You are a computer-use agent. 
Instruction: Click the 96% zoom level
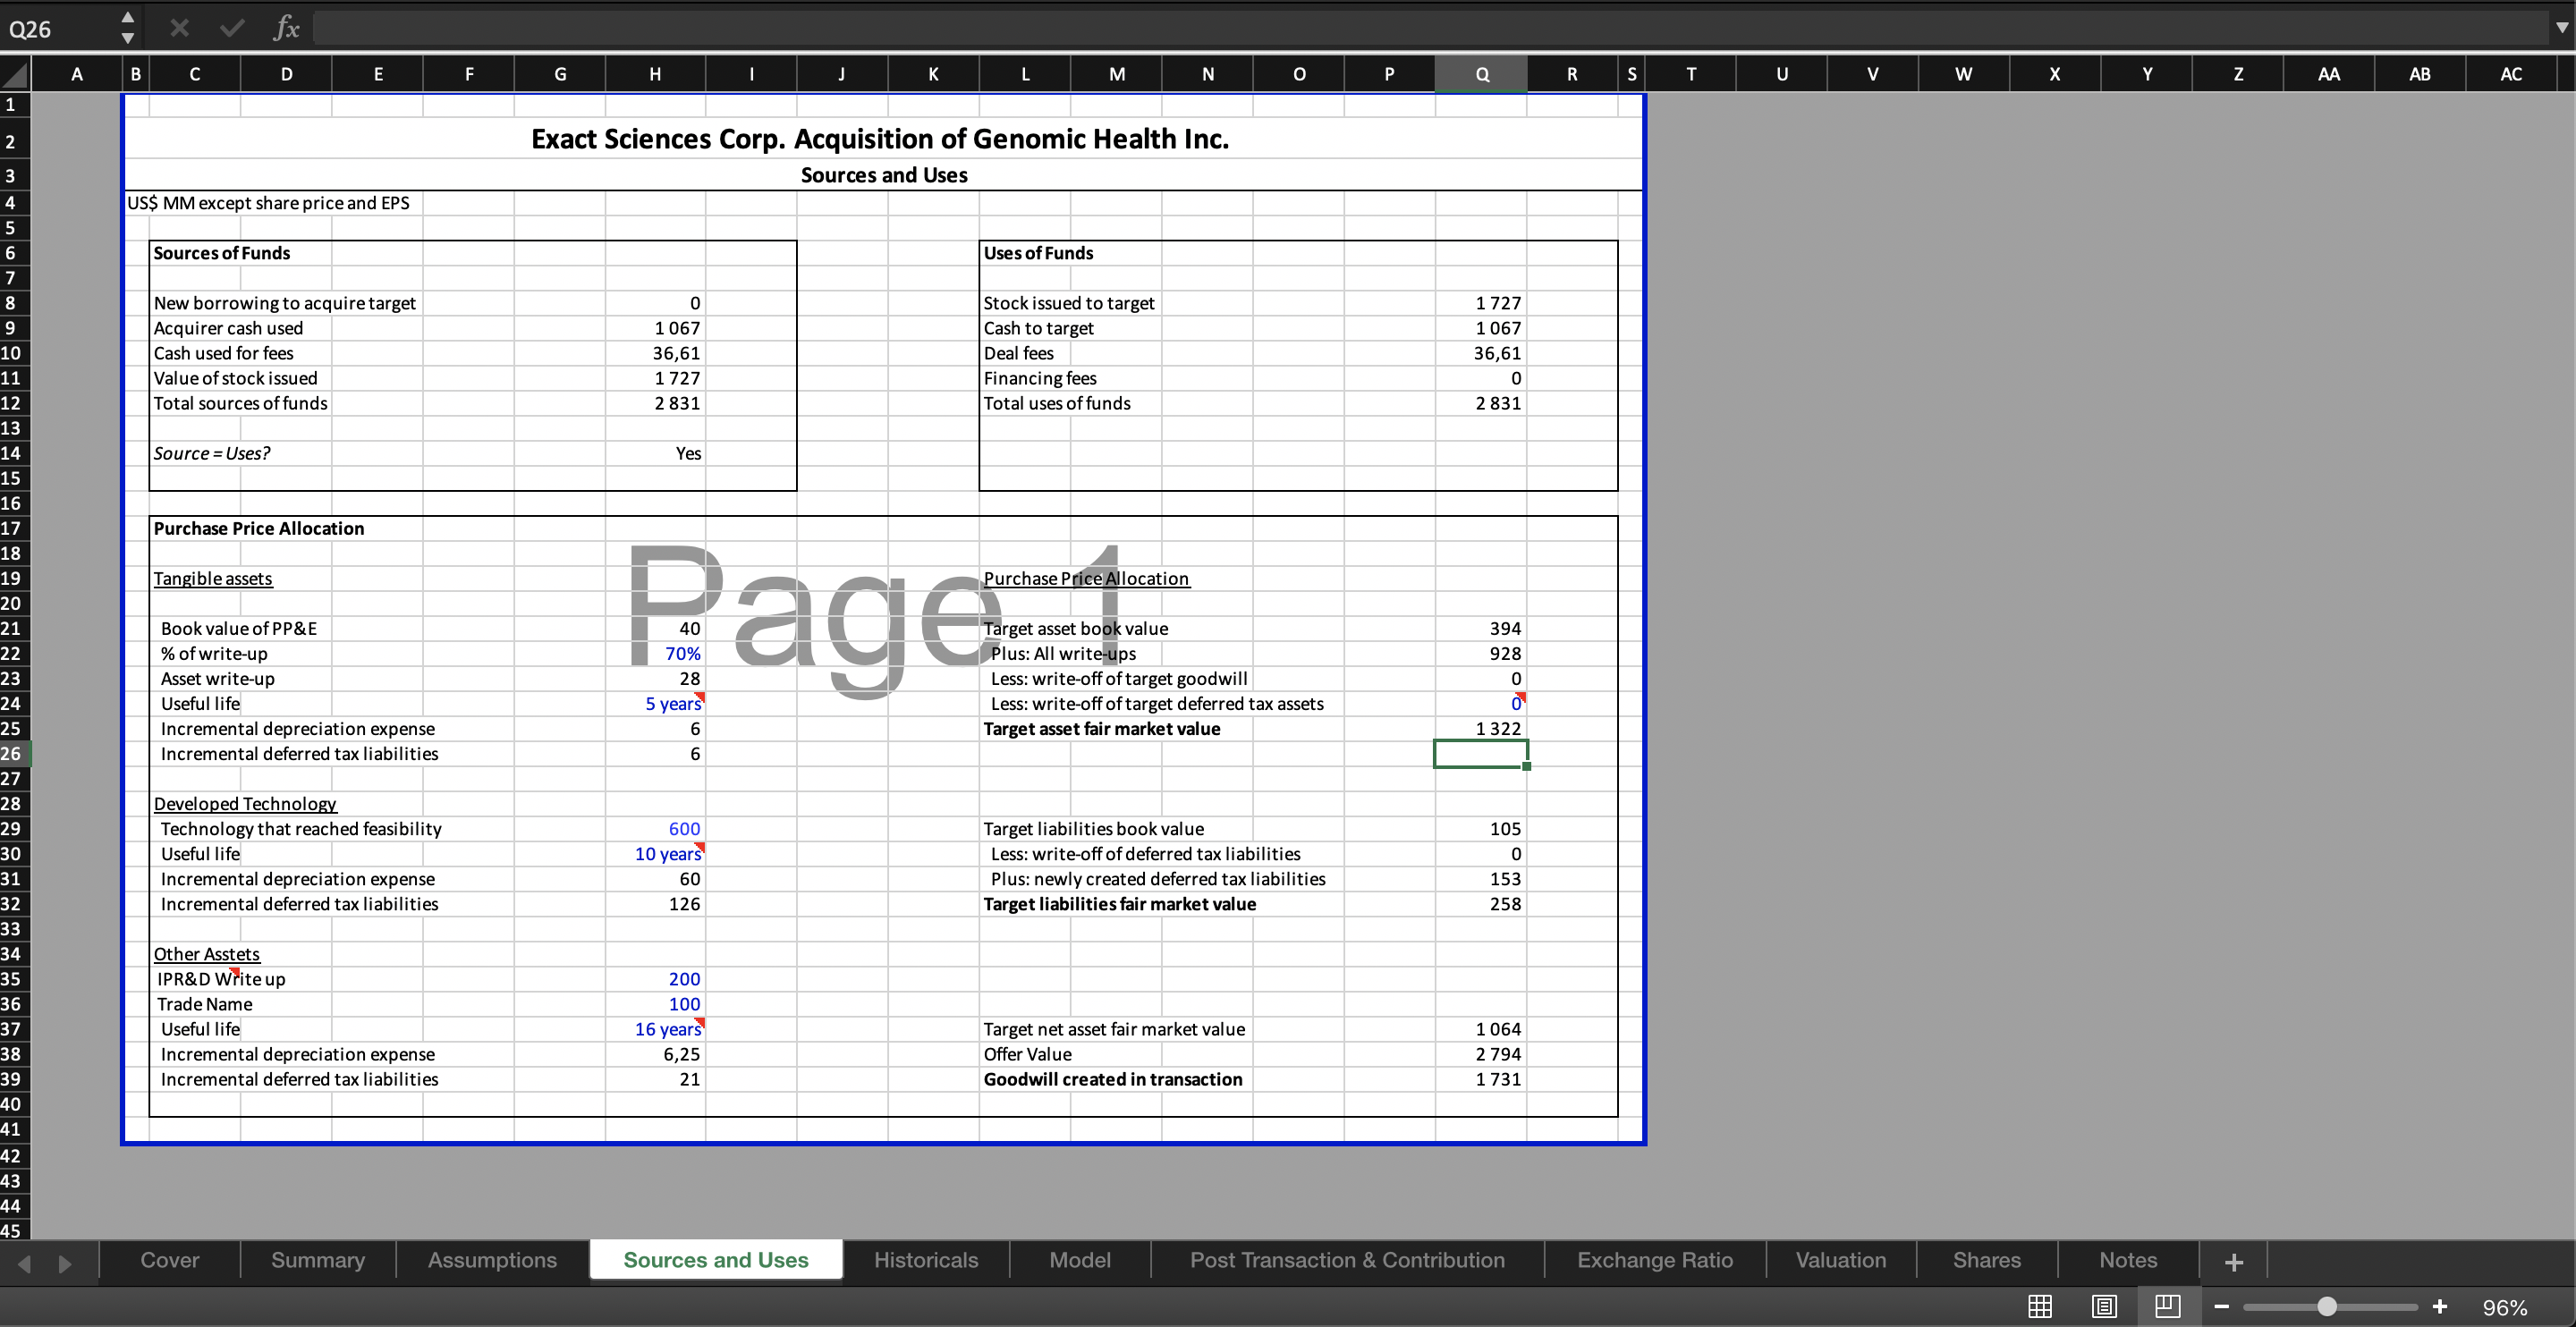coord(2505,1308)
